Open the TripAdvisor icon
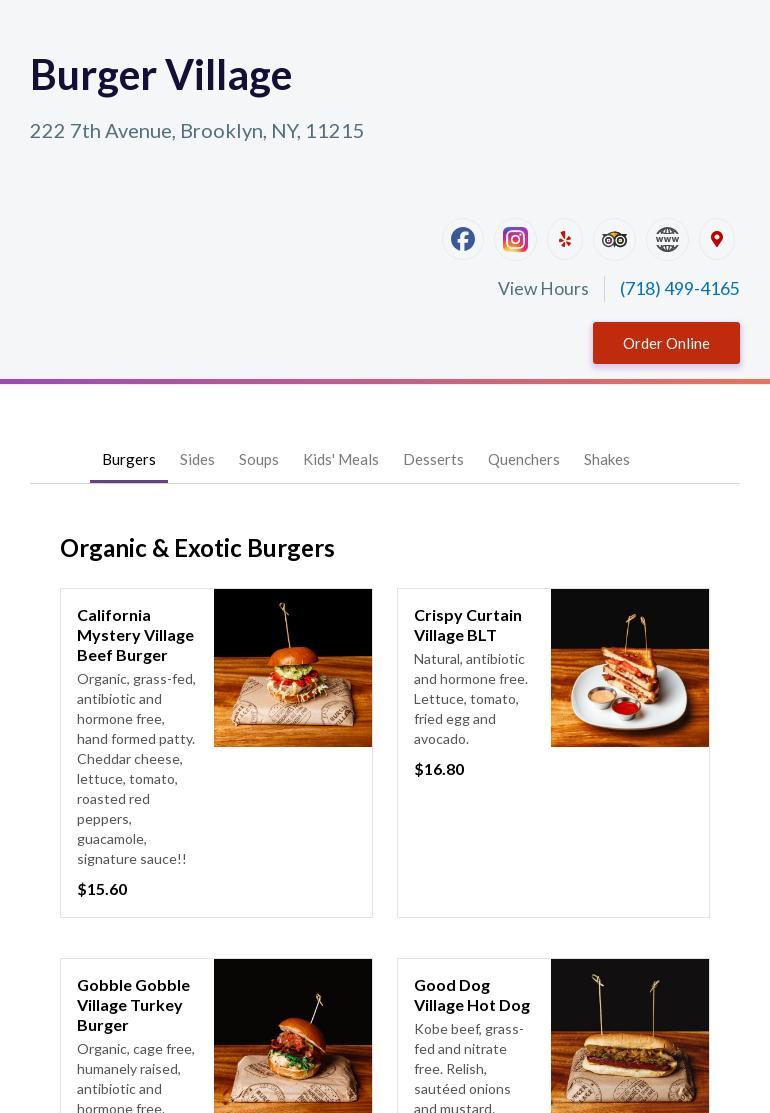Image resolution: width=770 pixels, height=1113 pixels. [x=615, y=239]
